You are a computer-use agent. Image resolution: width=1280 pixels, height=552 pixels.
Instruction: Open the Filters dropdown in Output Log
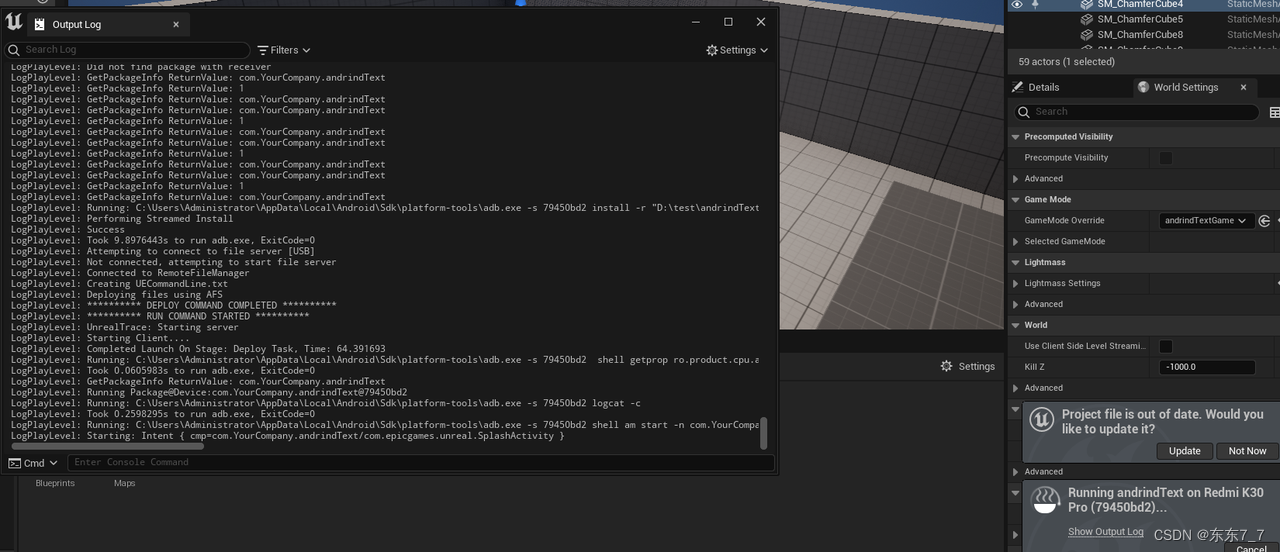click(284, 50)
